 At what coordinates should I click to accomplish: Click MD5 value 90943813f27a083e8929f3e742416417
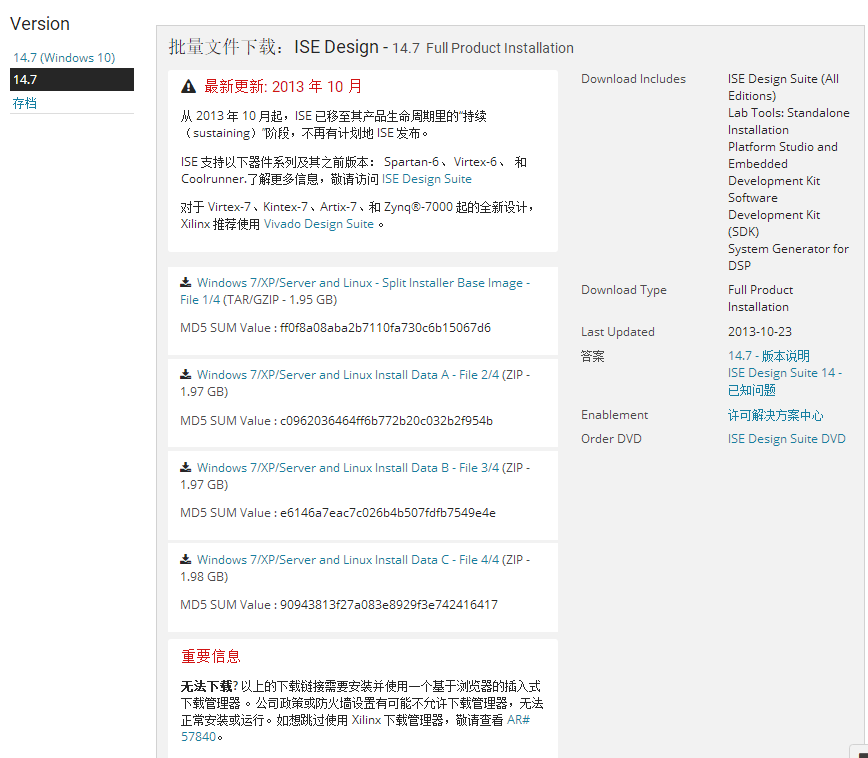coord(389,605)
